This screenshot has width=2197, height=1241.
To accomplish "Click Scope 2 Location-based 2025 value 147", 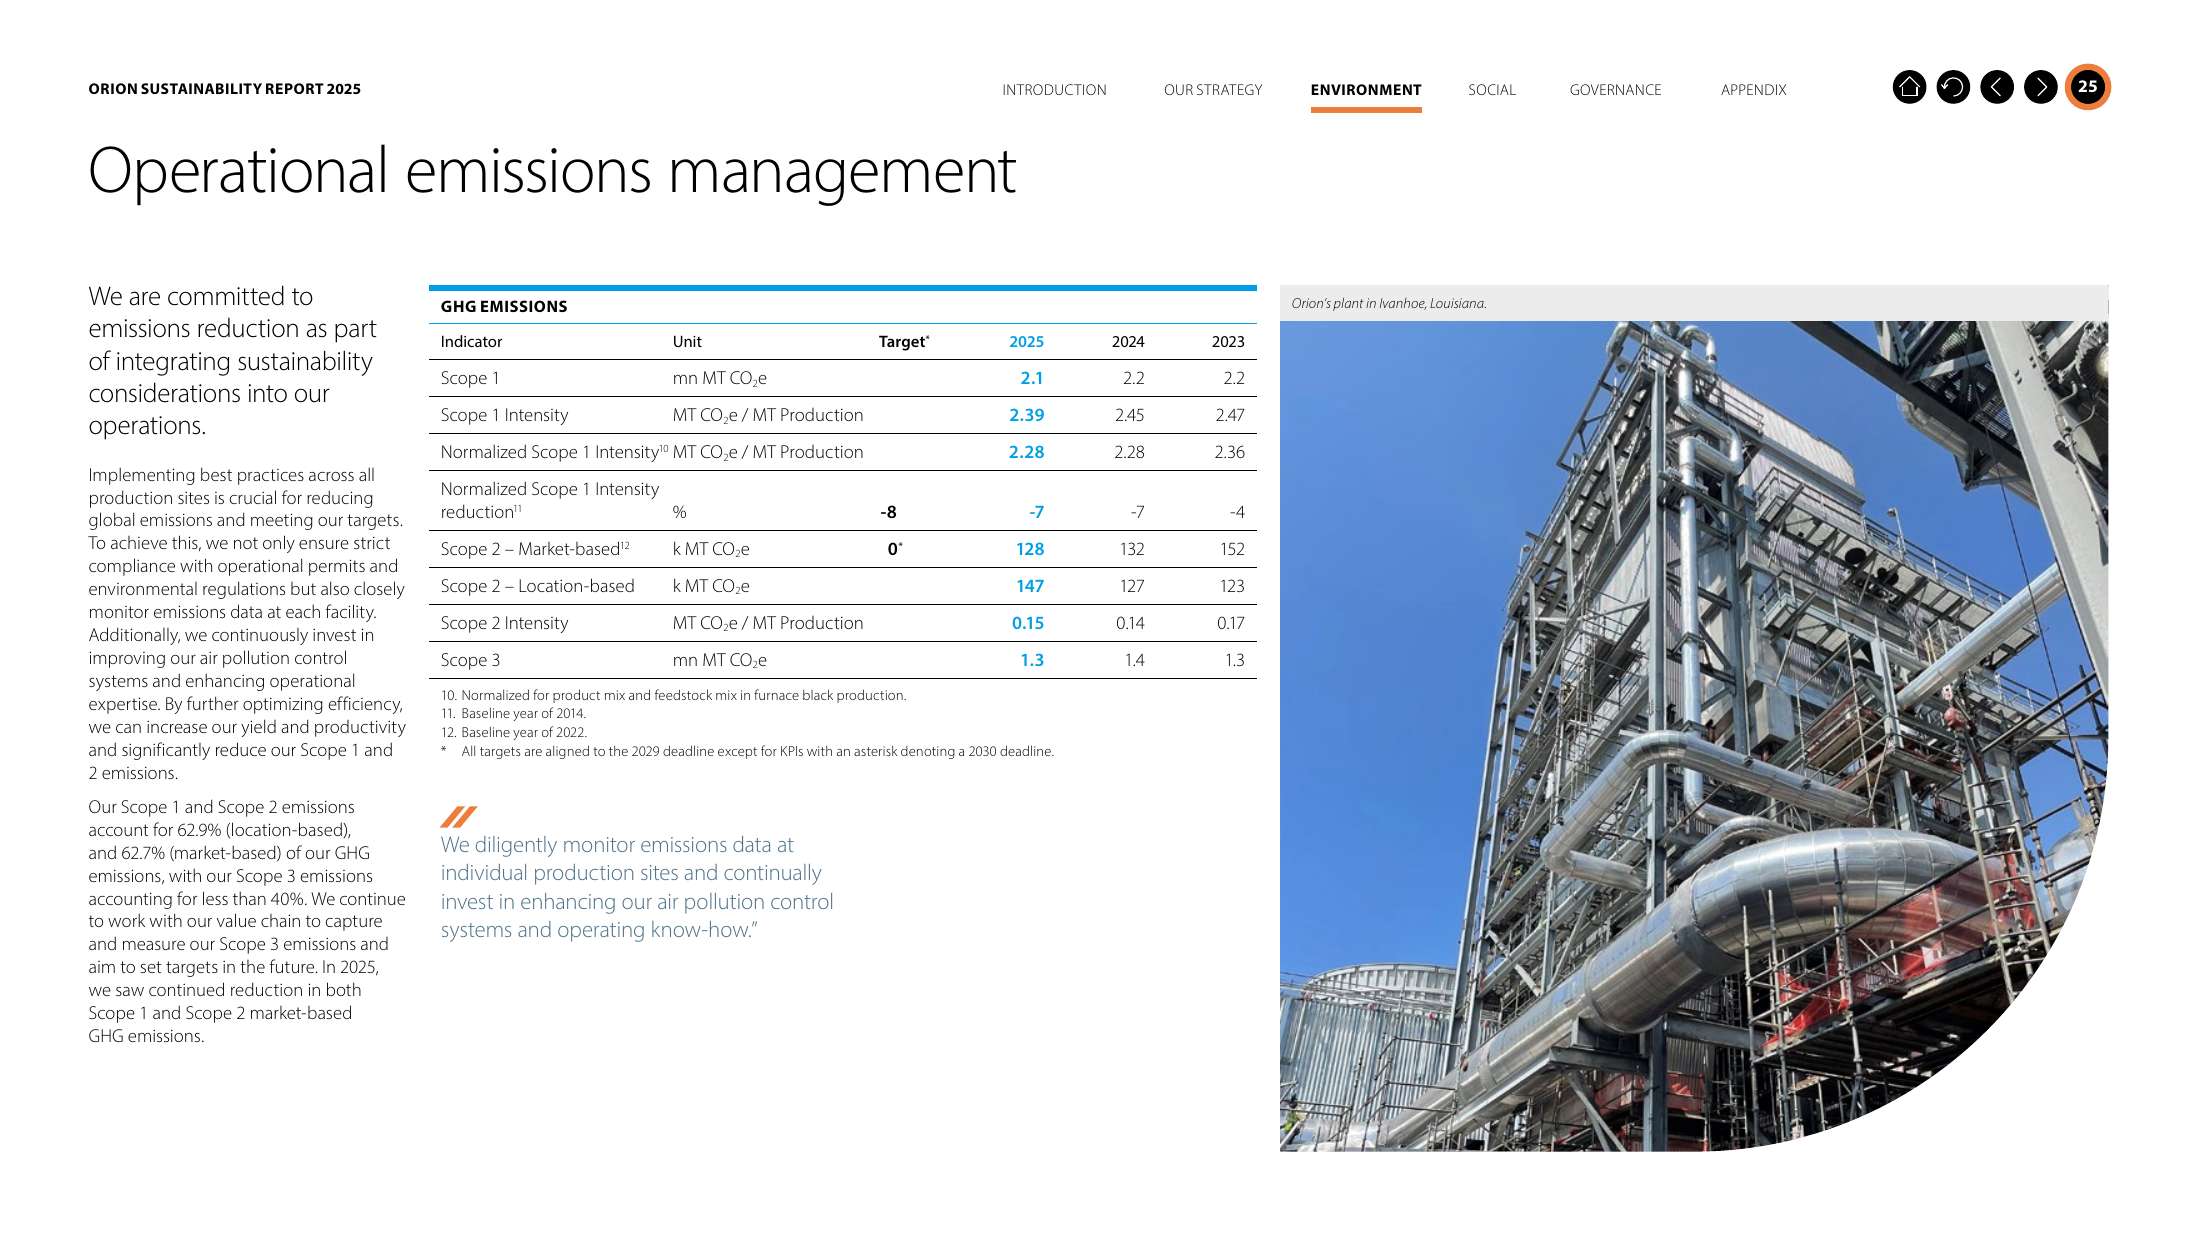I will [x=1030, y=586].
